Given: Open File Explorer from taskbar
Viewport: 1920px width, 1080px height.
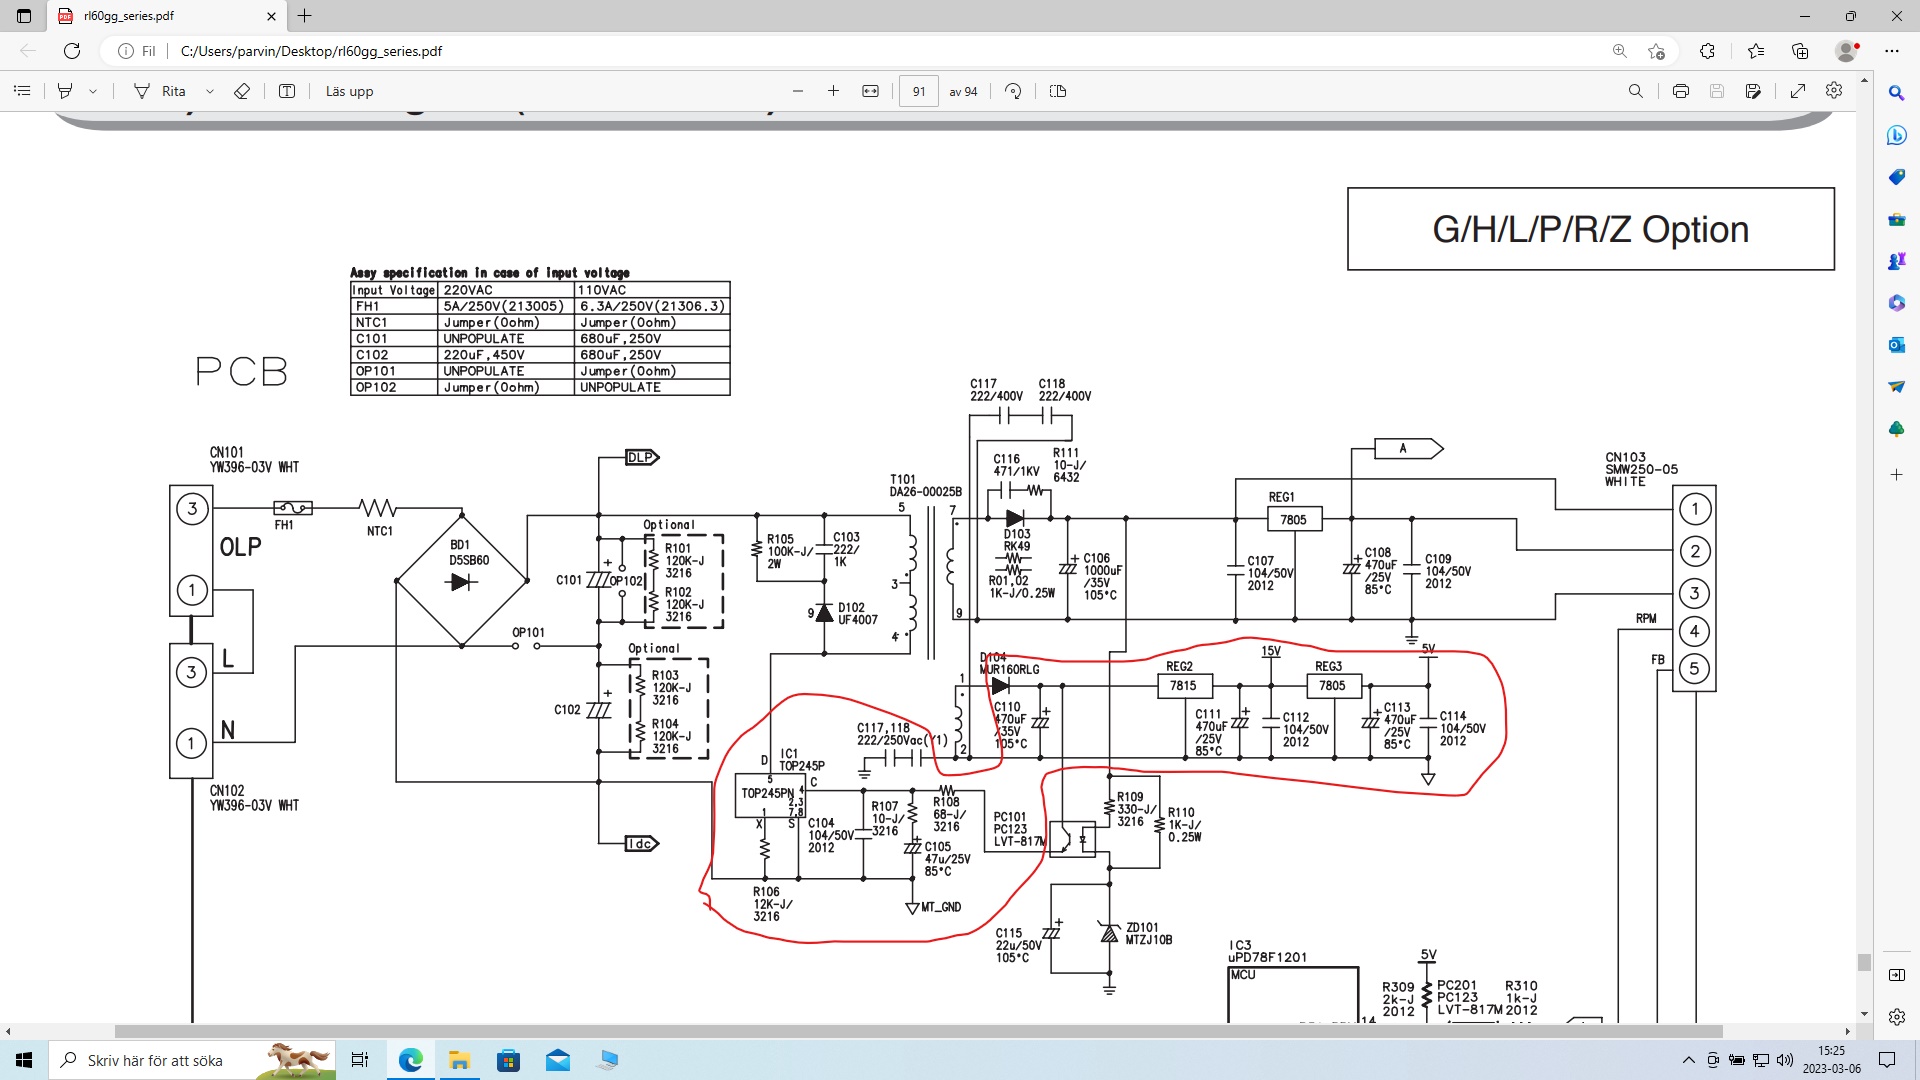Looking at the screenshot, I should click(459, 1060).
